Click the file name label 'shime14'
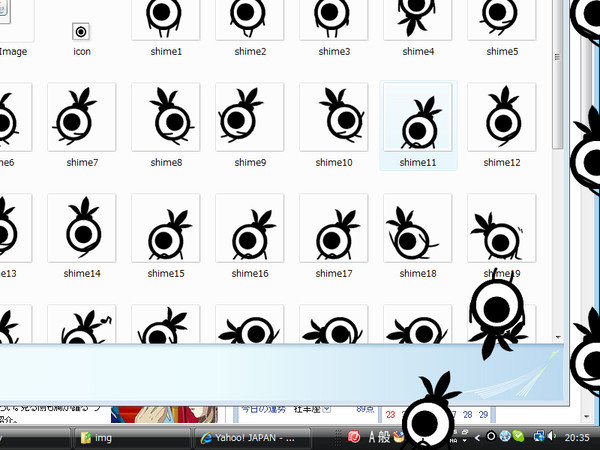This screenshot has width=600, height=450. tap(82, 273)
